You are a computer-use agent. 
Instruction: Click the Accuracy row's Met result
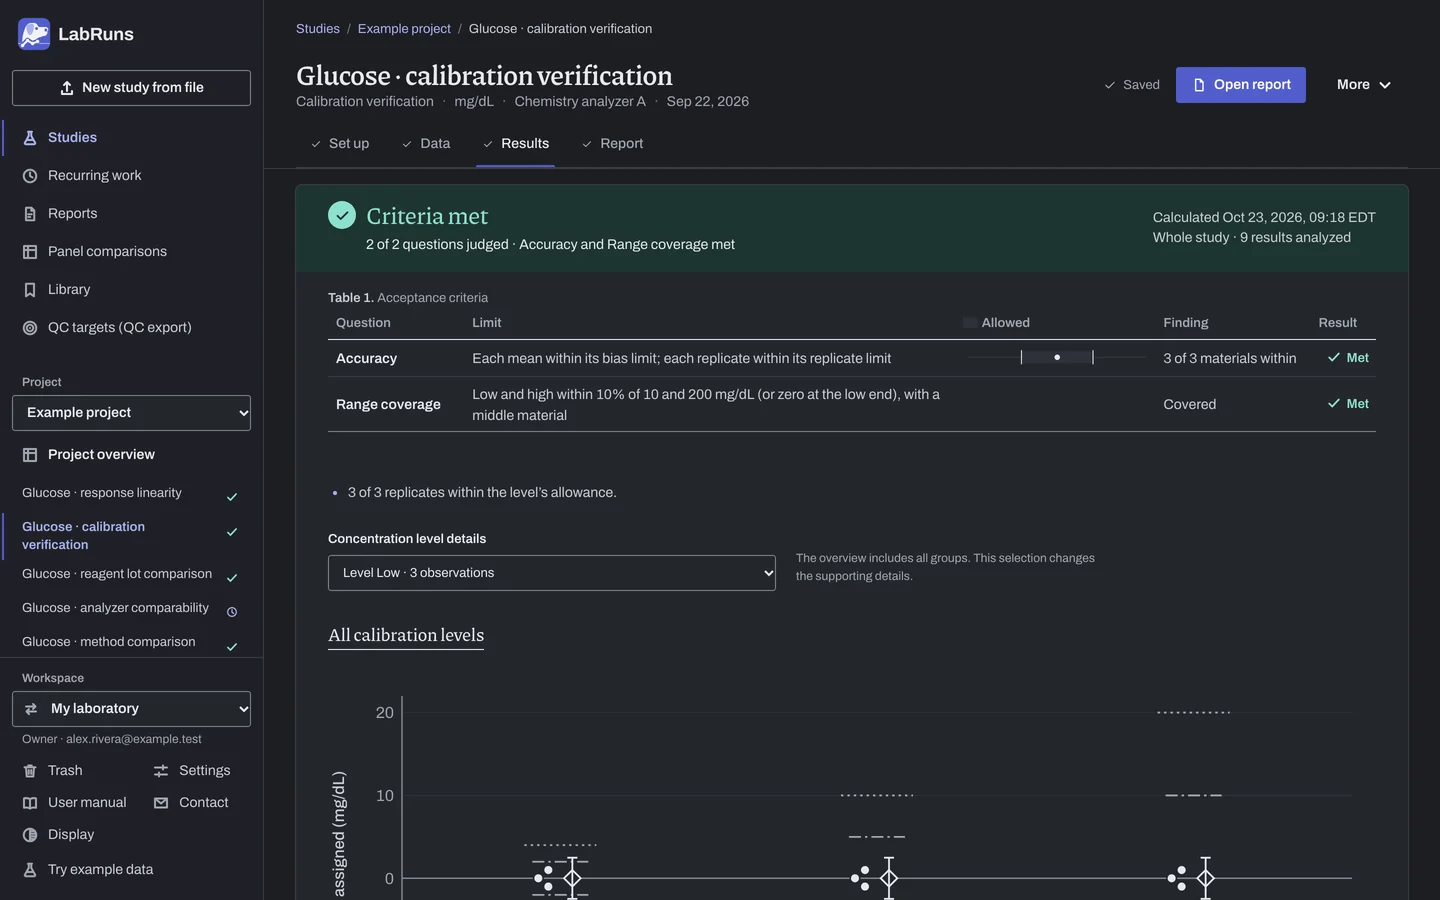point(1348,358)
